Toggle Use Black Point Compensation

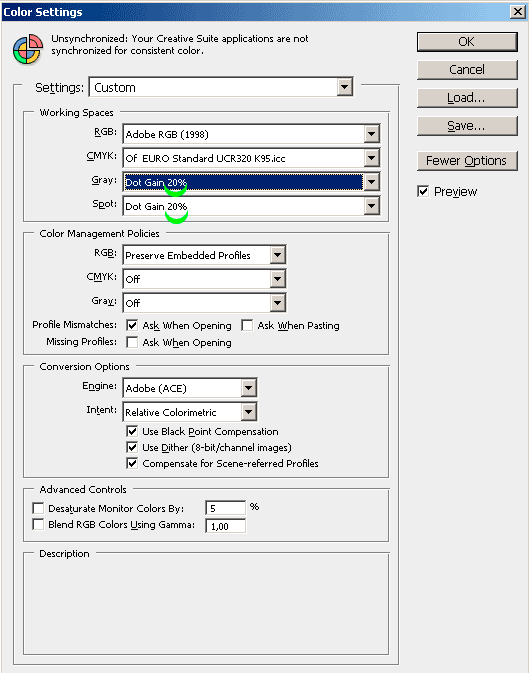[132, 431]
